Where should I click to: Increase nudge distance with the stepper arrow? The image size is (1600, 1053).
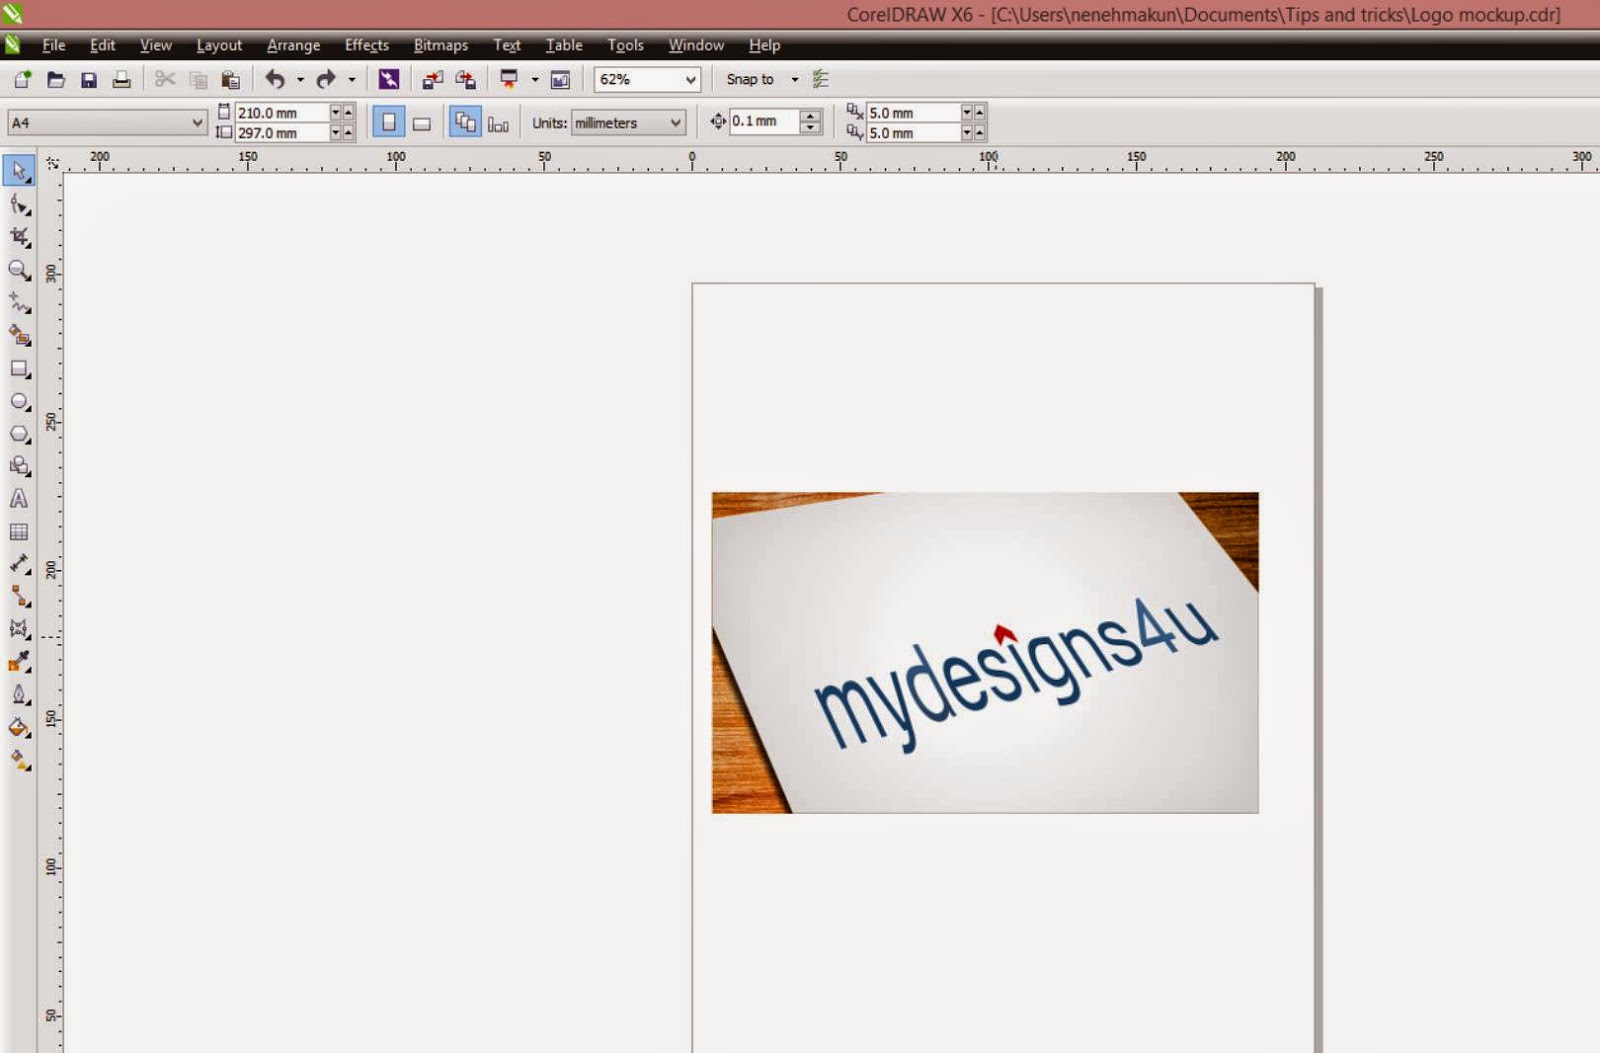click(x=808, y=116)
